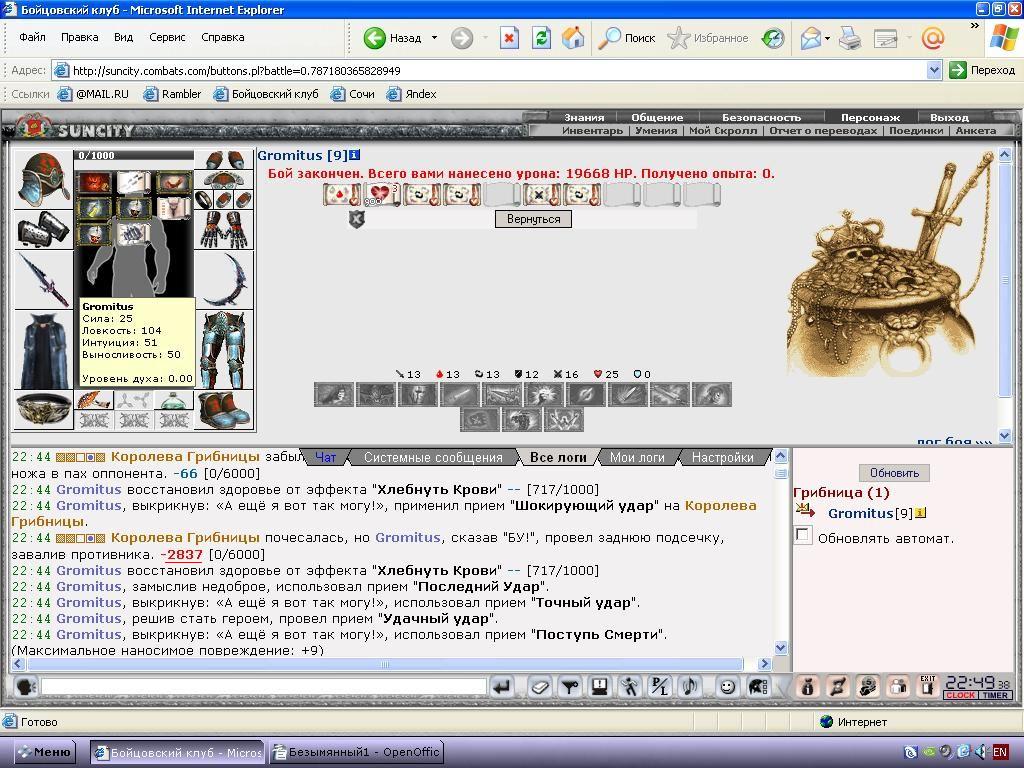Open the Справка menu
Viewport: 1024px width, 768px height.
pos(223,37)
